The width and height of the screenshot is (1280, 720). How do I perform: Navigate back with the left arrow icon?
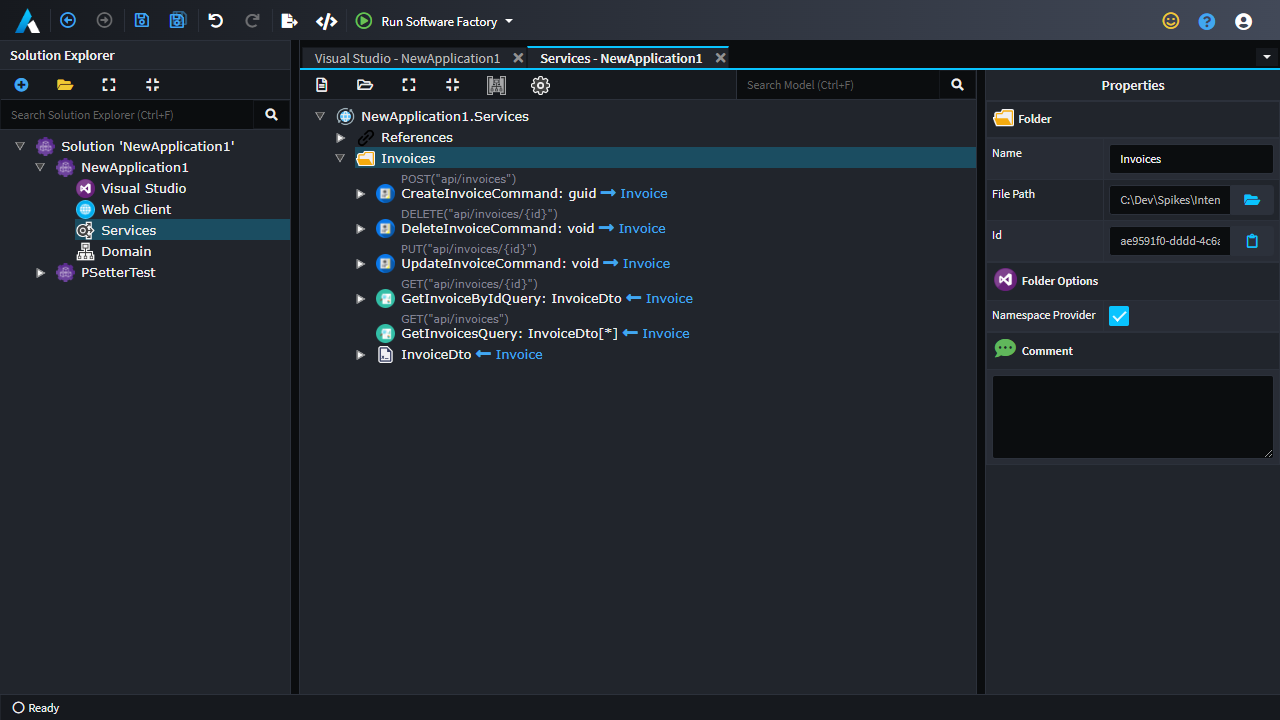[x=68, y=20]
